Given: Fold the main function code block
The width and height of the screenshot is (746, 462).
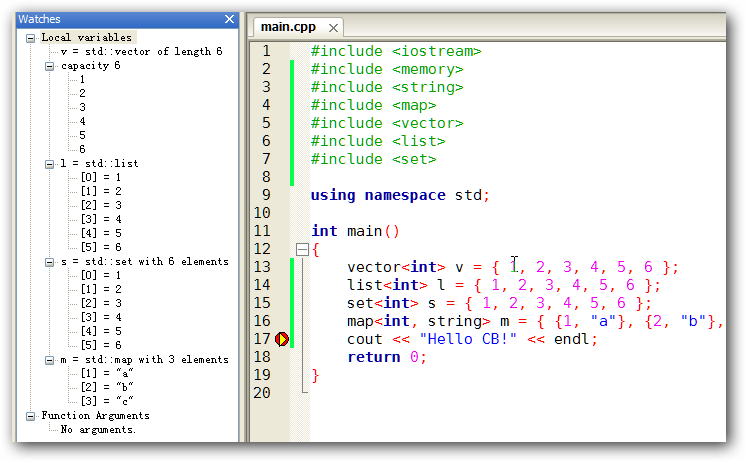Looking at the screenshot, I should 302,249.
